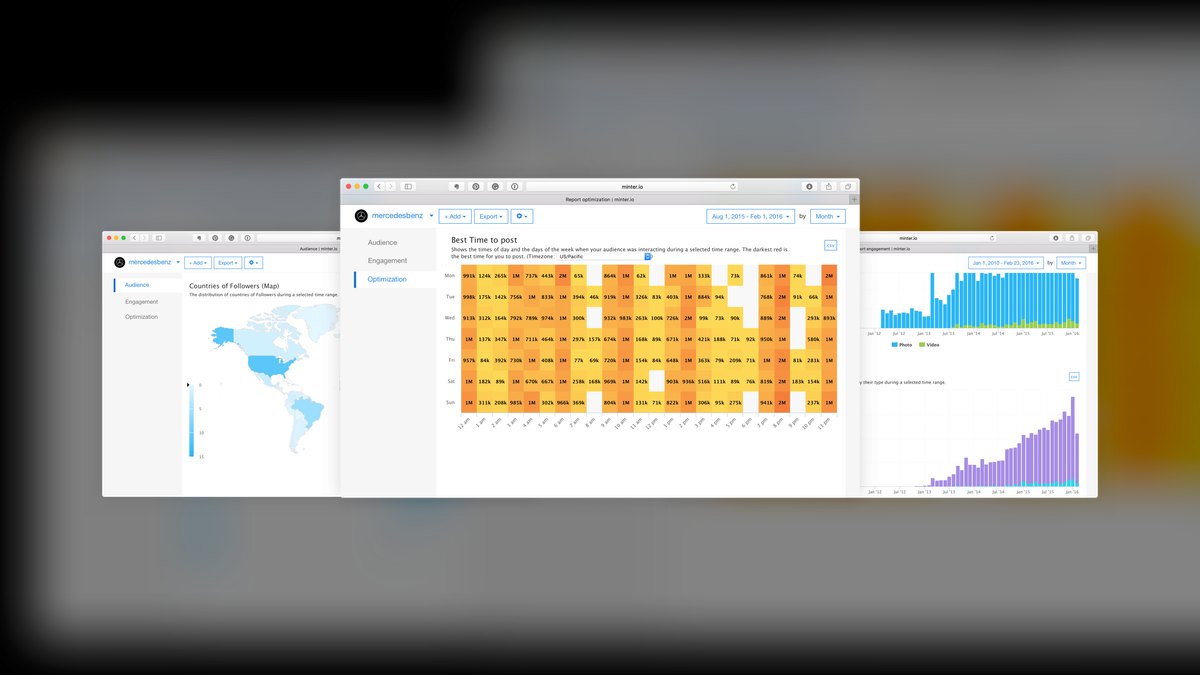Toggle the sidebar in the center Safari window
Image resolution: width=1200 pixels, height=675 pixels.
pyautogui.click(x=408, y=186)
